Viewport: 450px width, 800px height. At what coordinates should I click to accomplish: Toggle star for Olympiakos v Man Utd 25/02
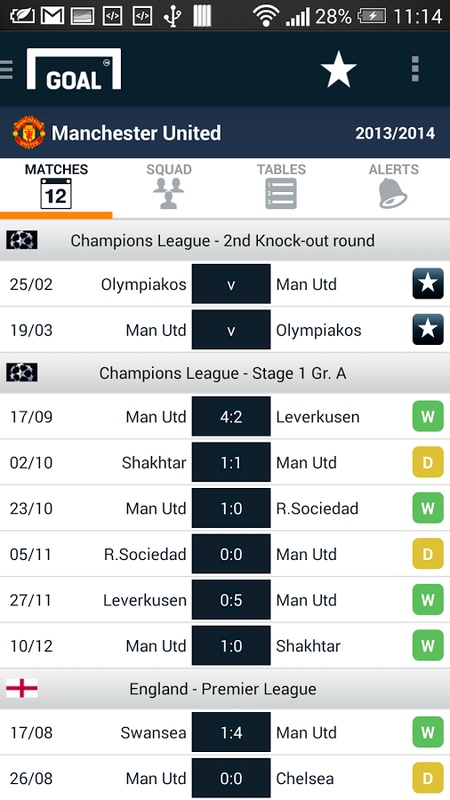tap(428, 284)
